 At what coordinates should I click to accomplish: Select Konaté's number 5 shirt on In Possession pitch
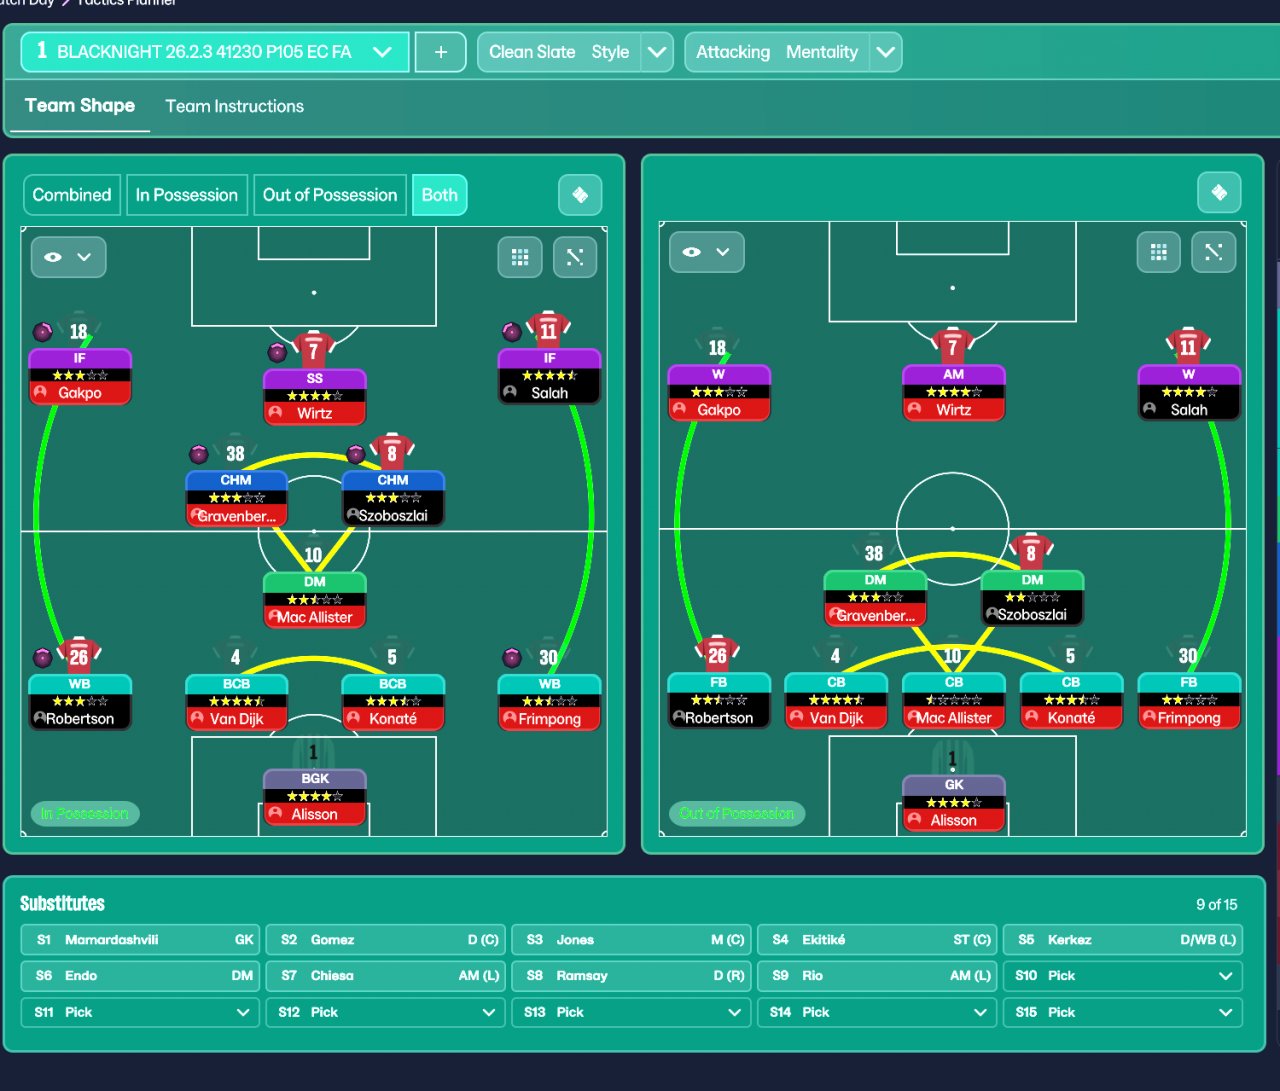(392, 656)
